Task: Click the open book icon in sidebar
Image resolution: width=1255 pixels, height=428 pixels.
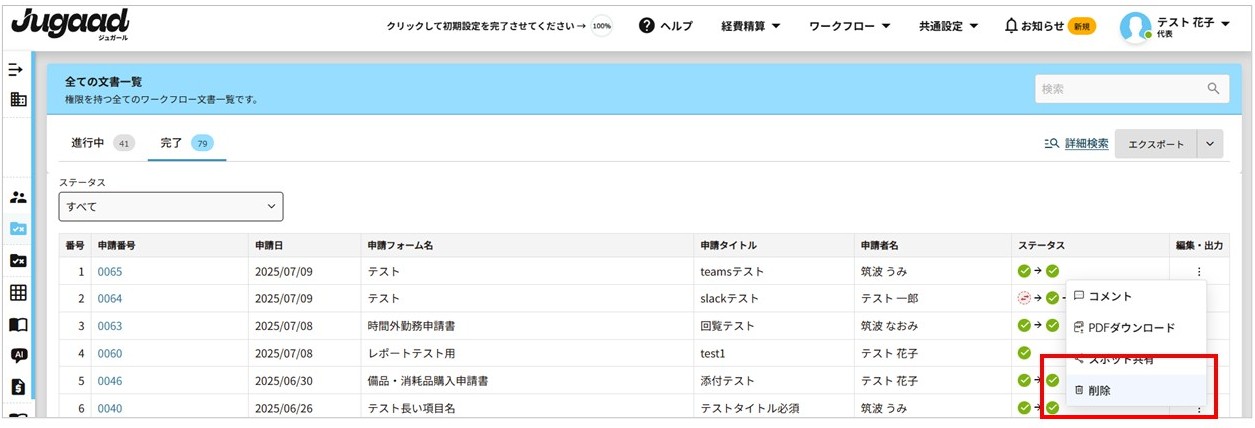Action: (x=18, y=325)
